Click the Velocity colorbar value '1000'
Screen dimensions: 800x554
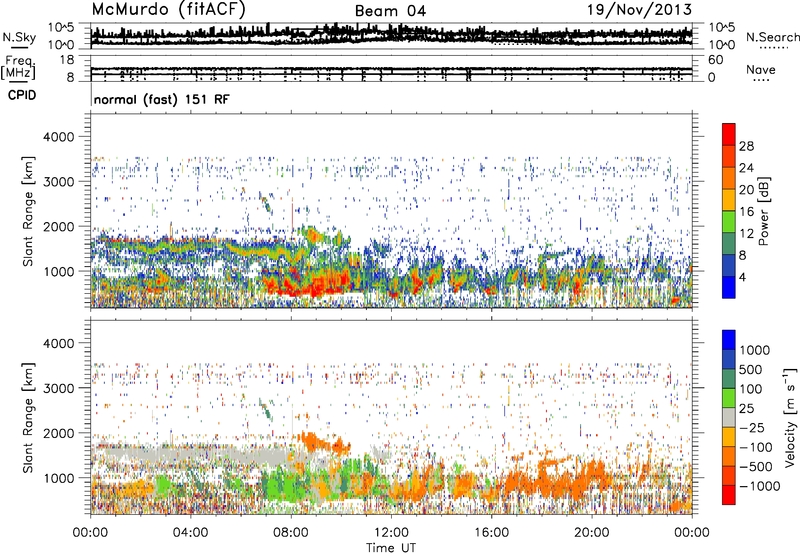[x=755, y=350]
